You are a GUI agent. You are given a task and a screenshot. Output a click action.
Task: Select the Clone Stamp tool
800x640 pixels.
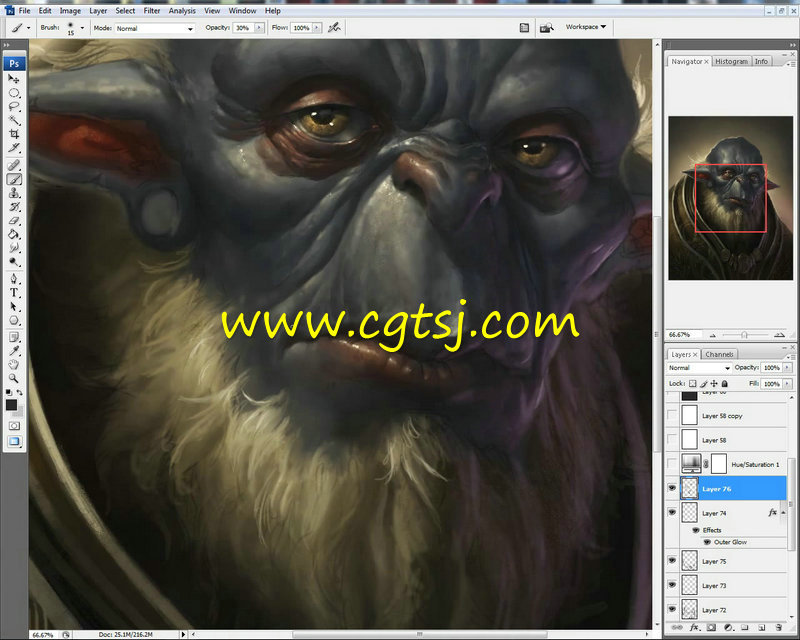pos(14,193)
